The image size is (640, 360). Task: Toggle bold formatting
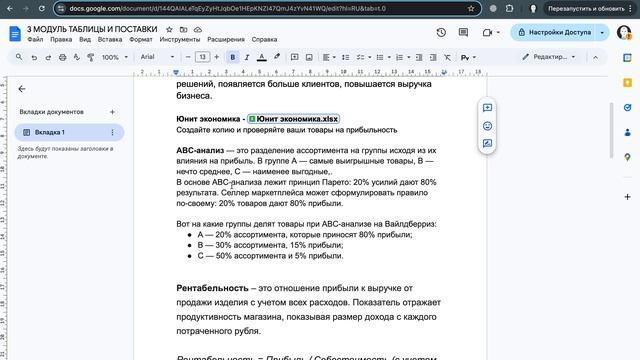(233, 58)
